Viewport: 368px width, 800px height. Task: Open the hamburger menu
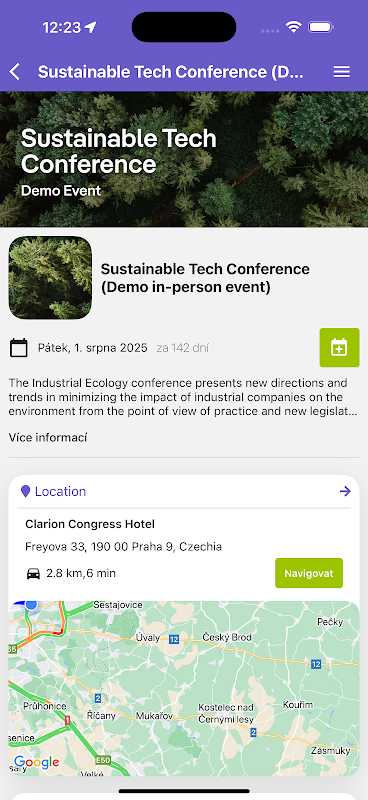click(x=341, y=72)
